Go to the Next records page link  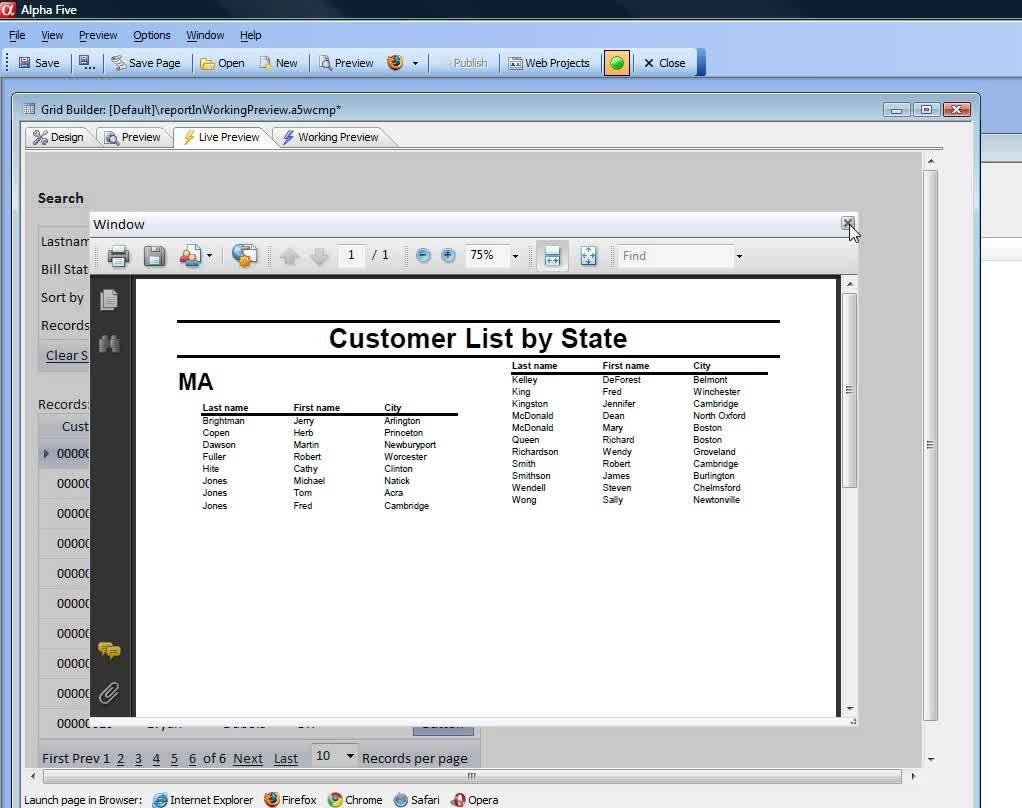(x=248, y=759)
